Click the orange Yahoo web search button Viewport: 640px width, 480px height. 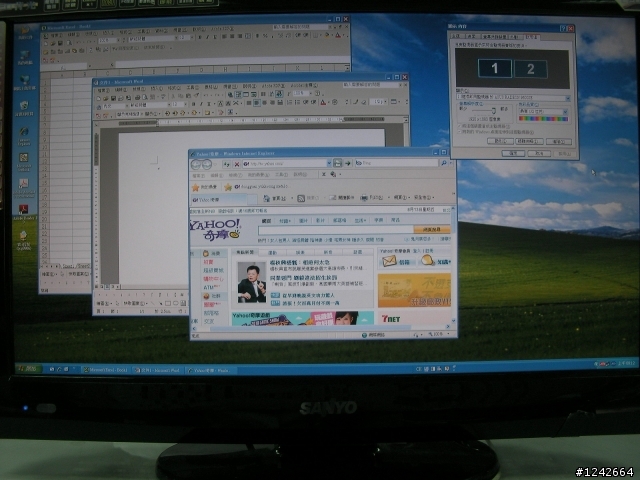pyautogui.click(x=432, y=230)
